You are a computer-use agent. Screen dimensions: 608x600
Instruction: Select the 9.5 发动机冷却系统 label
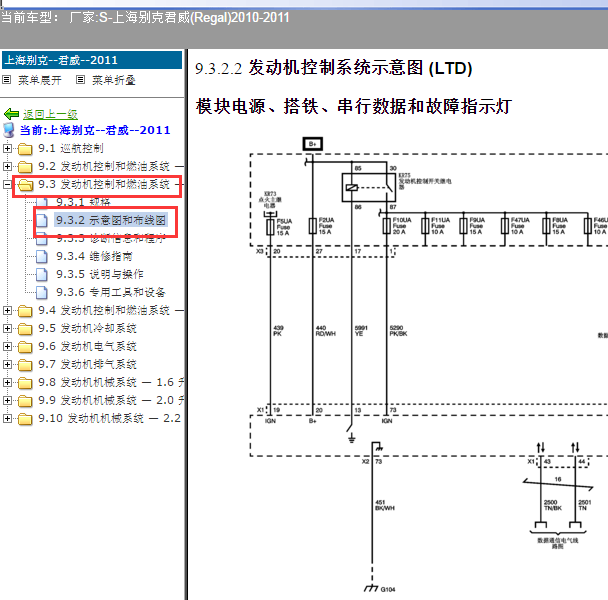pyautogui.click(x=87, y=329)
